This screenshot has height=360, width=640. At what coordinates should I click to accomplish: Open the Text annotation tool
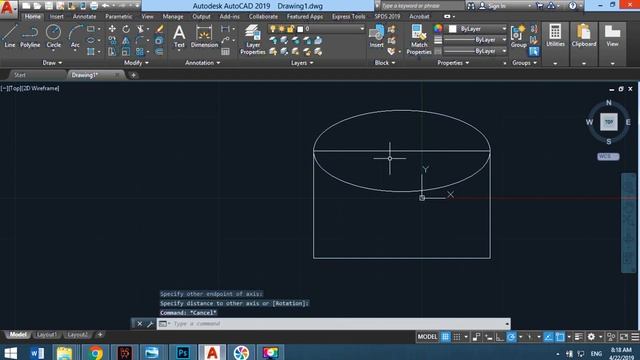tap(179, 36)
